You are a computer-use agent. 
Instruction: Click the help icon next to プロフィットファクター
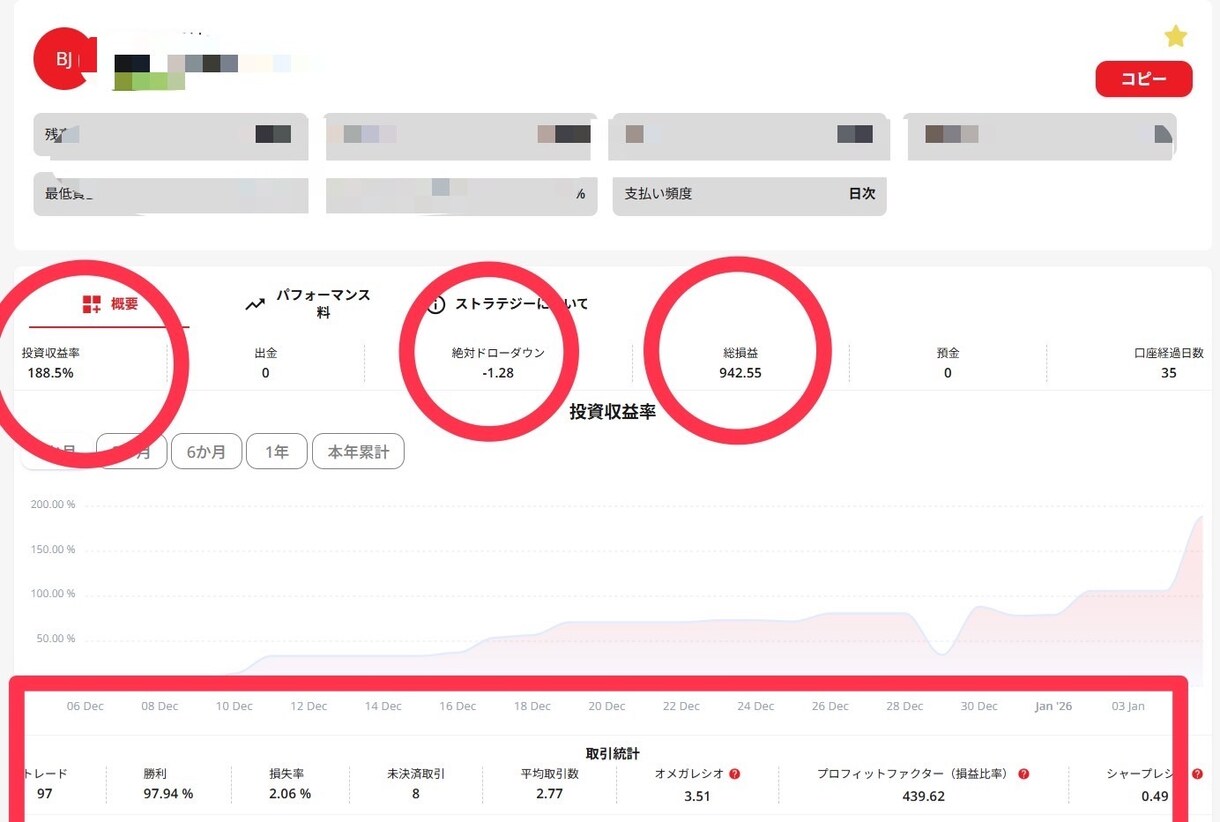(x=1024, y=774)
